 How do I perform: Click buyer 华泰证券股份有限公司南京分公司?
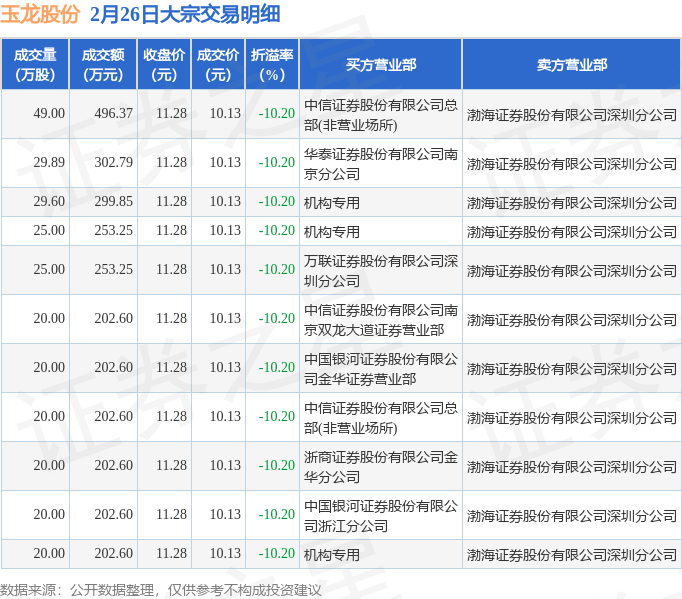click(x=381, y=164)
